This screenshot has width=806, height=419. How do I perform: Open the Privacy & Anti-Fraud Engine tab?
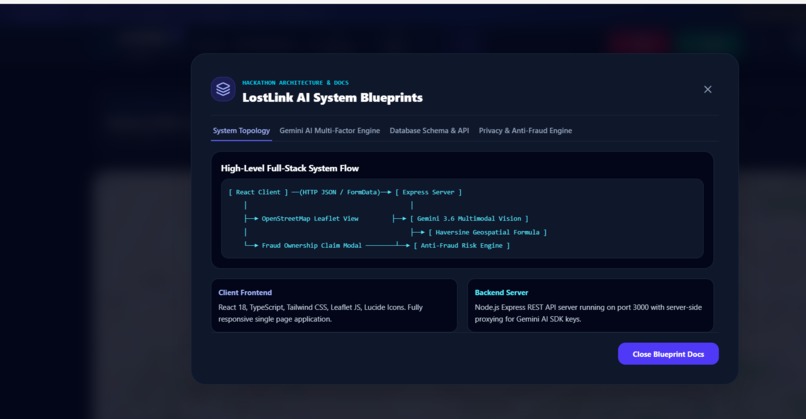tap(525, 131)
